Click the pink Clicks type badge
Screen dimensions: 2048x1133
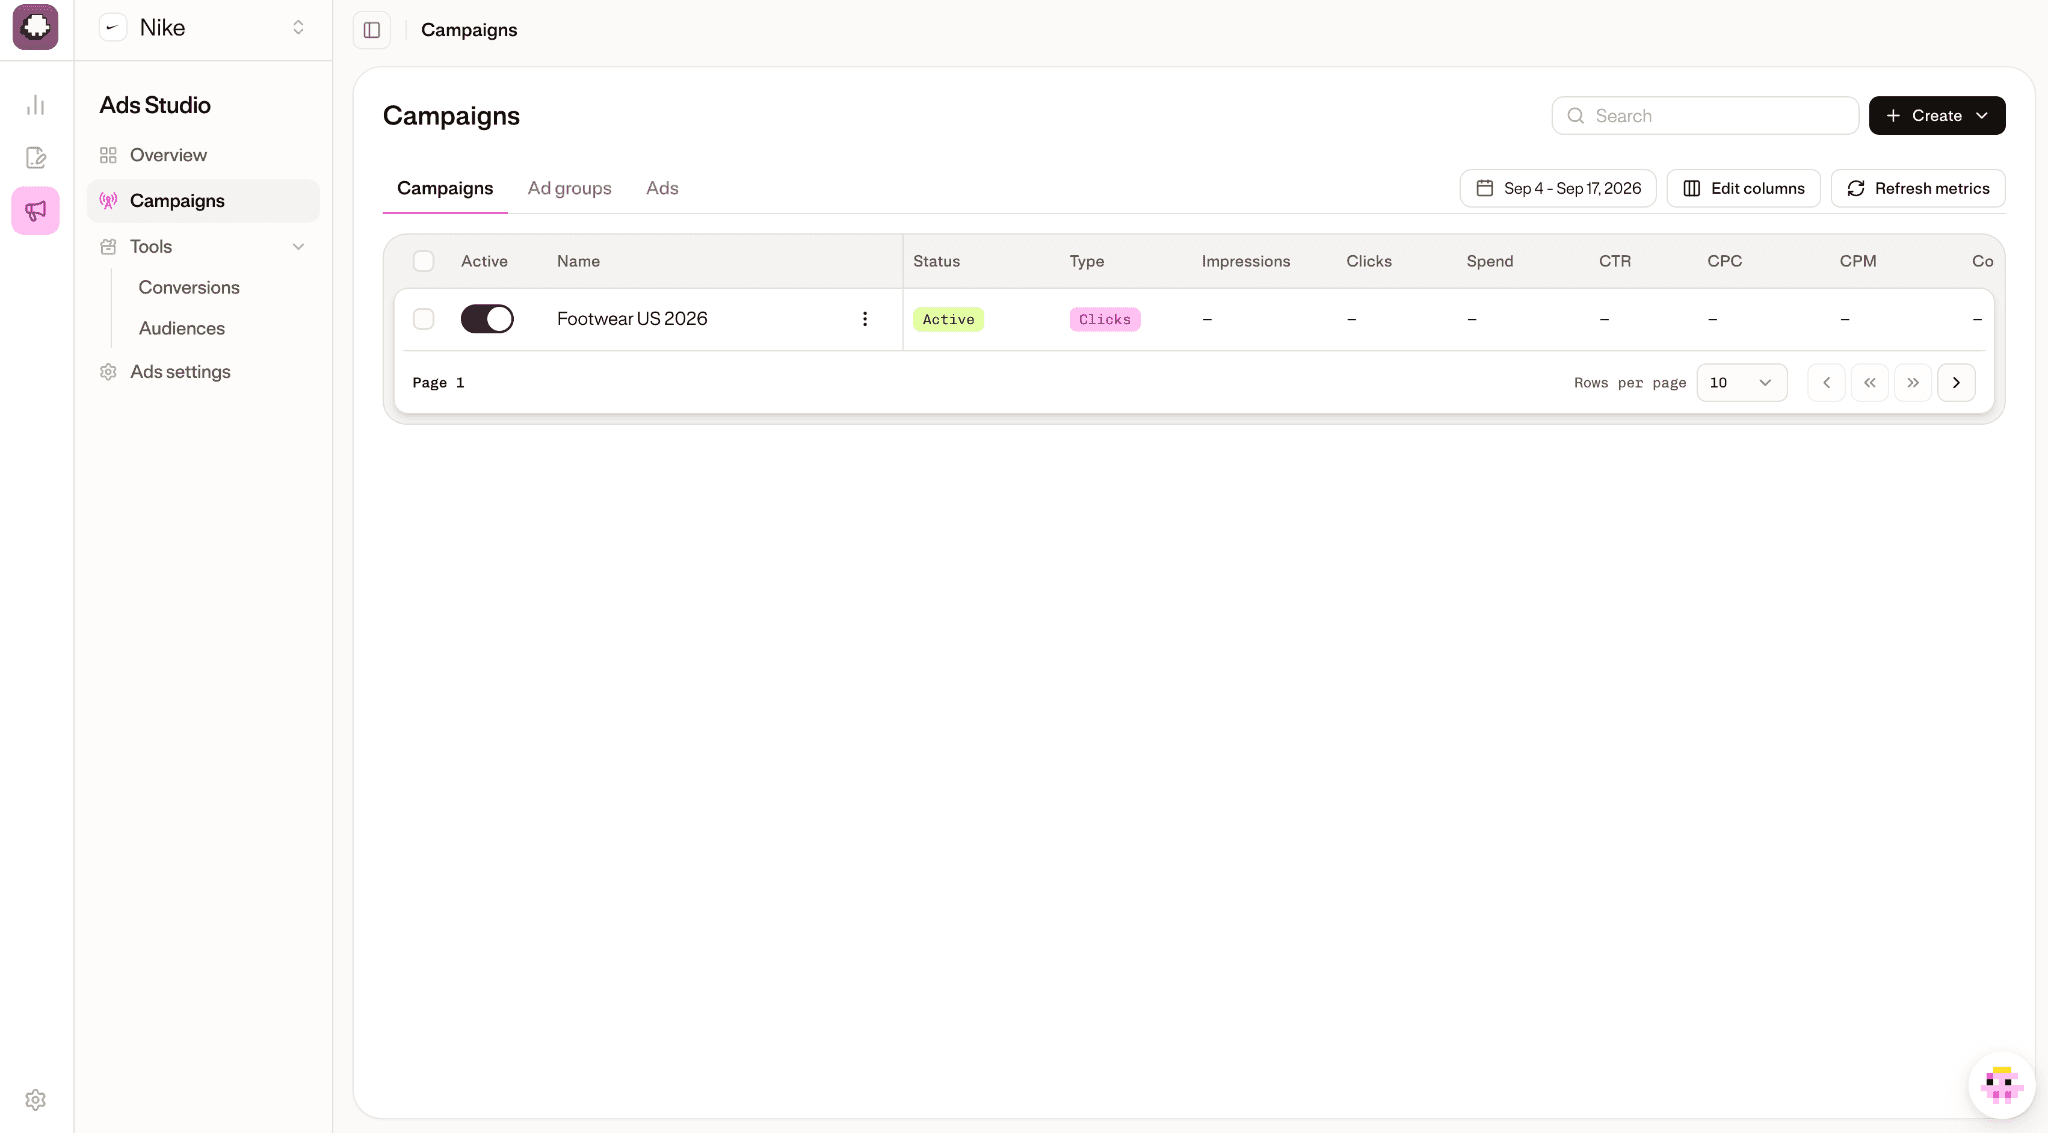click(x=1105, y=320)
